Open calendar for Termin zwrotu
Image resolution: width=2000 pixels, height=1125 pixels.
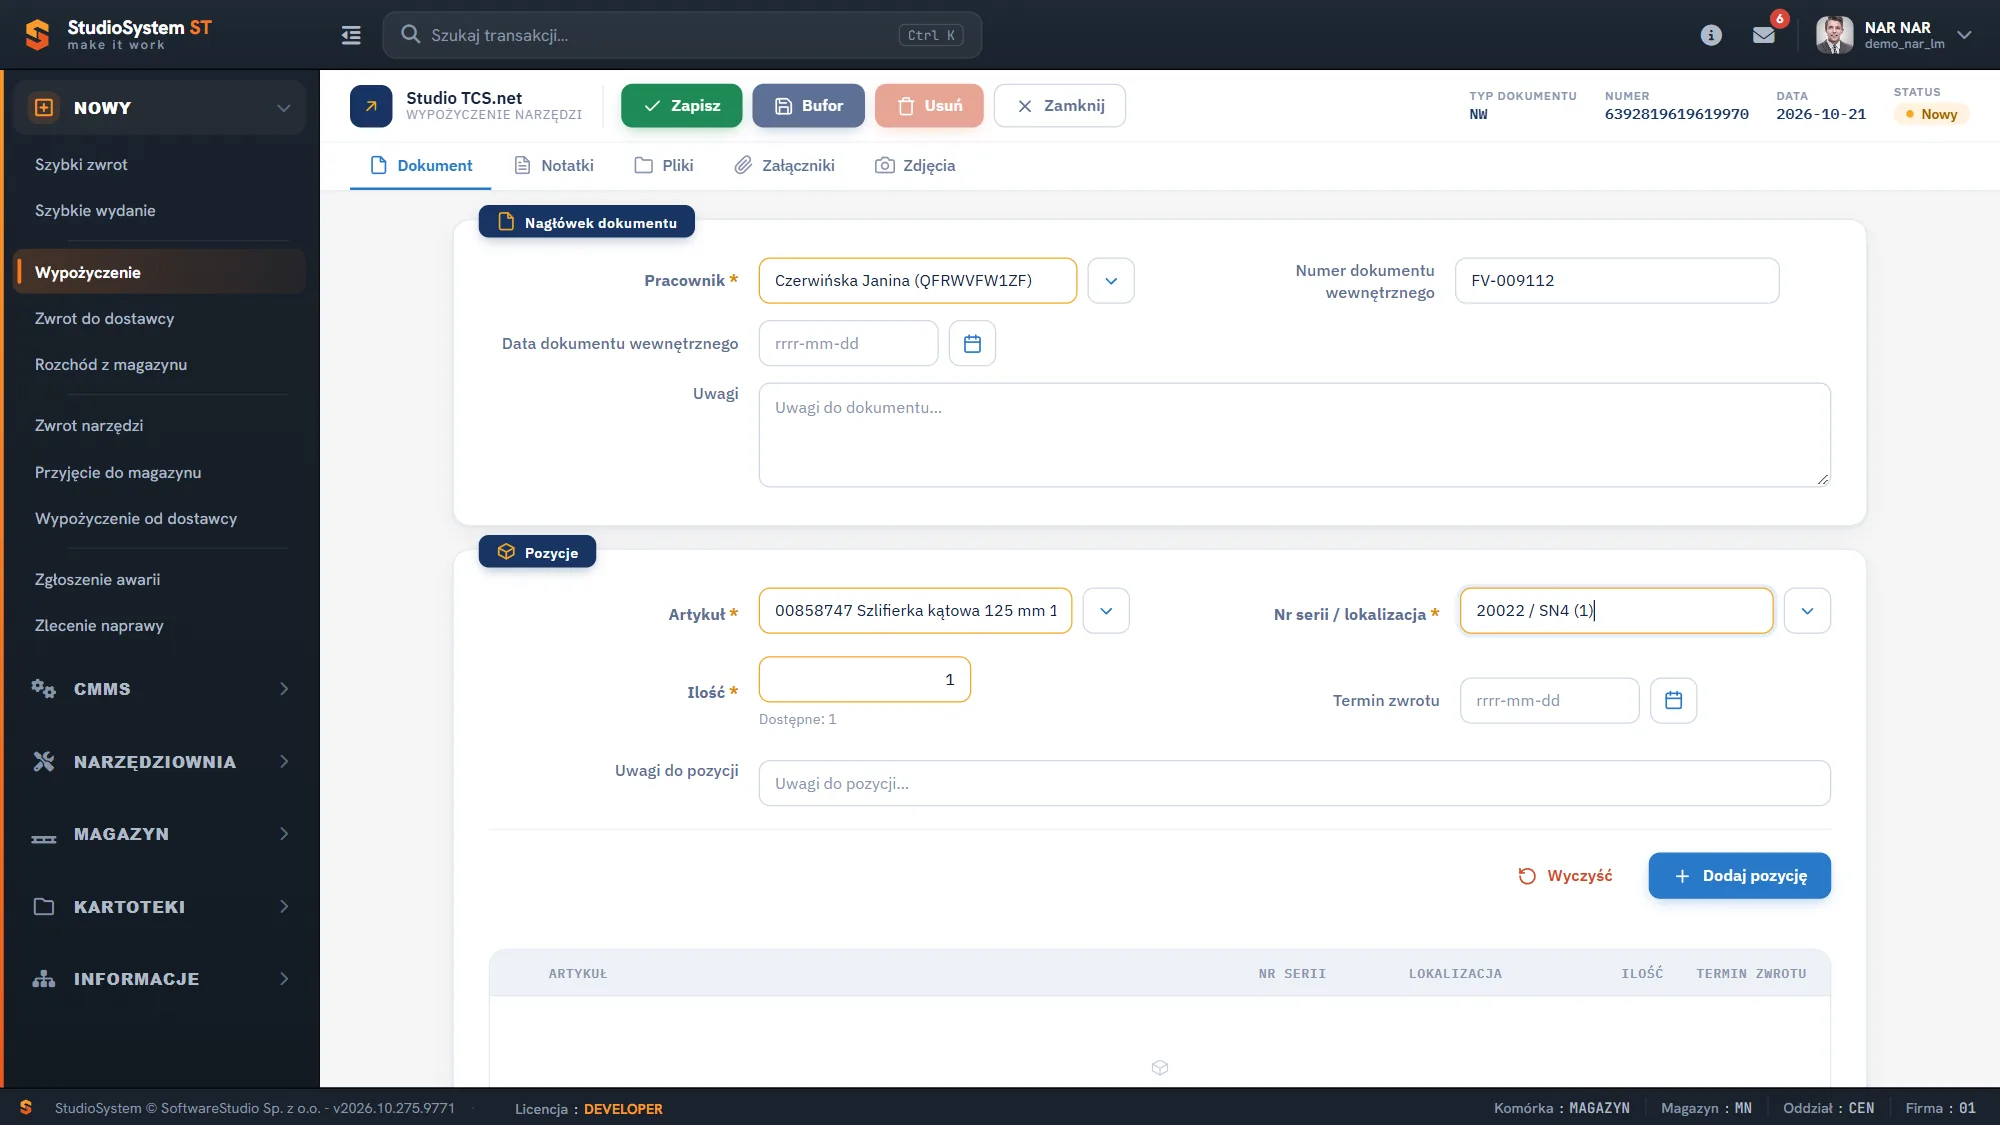(x=1673, y=700)
